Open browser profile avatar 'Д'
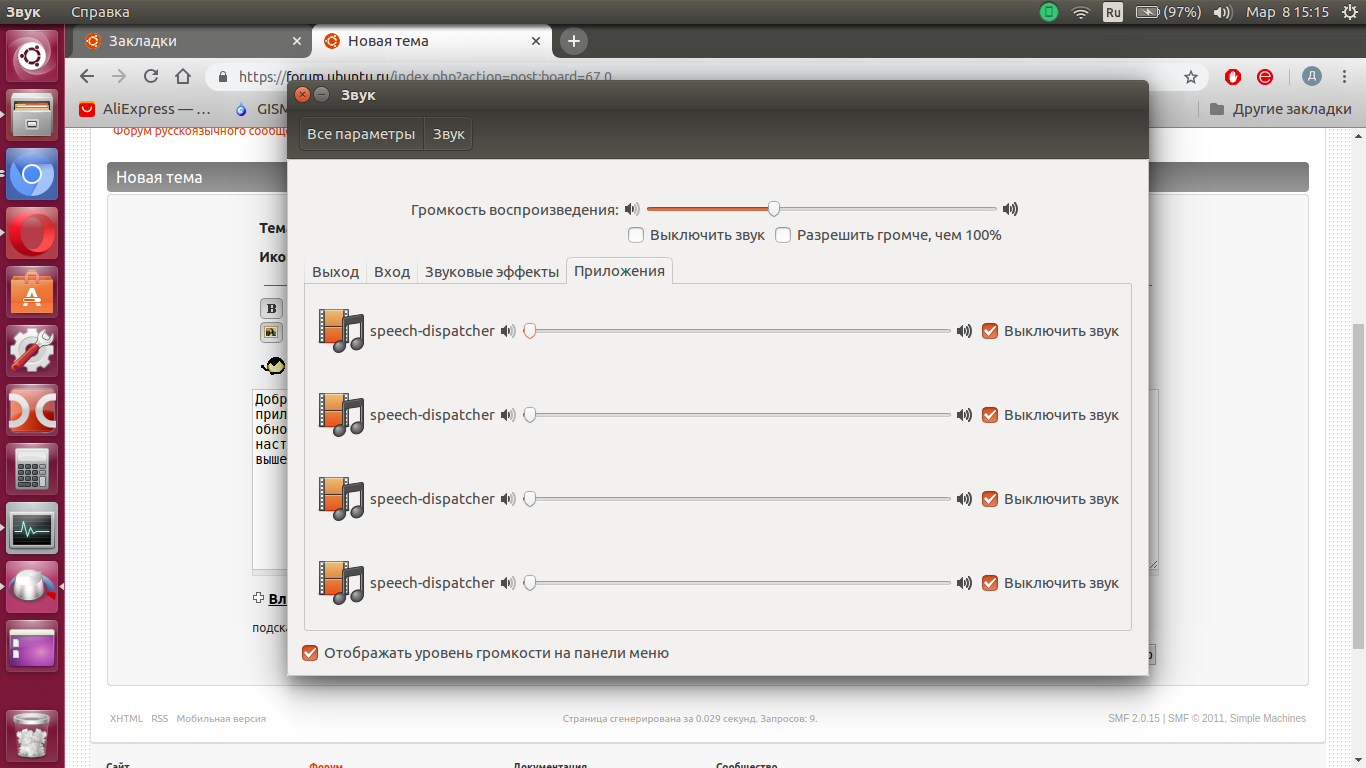This screenshot has height=768, width=1366. tap(1312, 77)
